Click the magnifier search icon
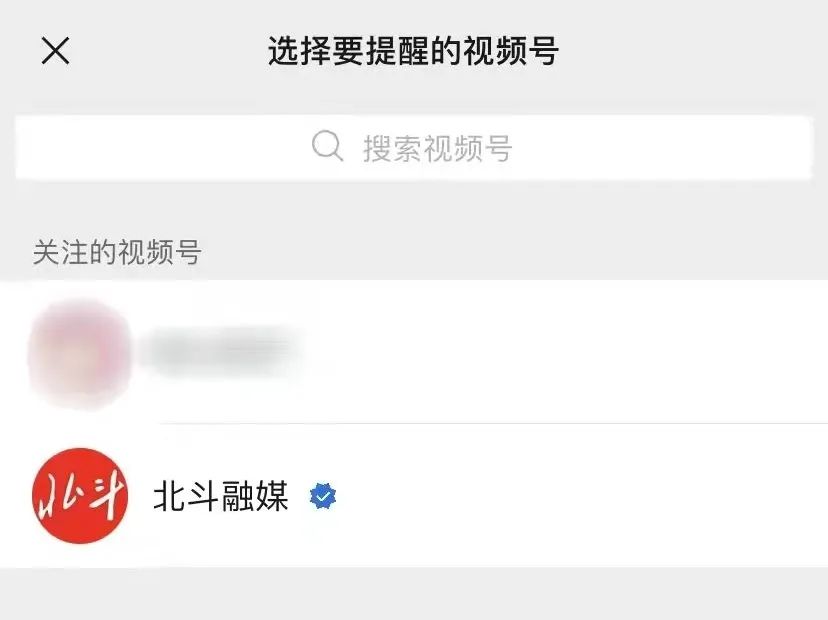The width and height of the screenshot is (828, 620). (x=327, y=146)
